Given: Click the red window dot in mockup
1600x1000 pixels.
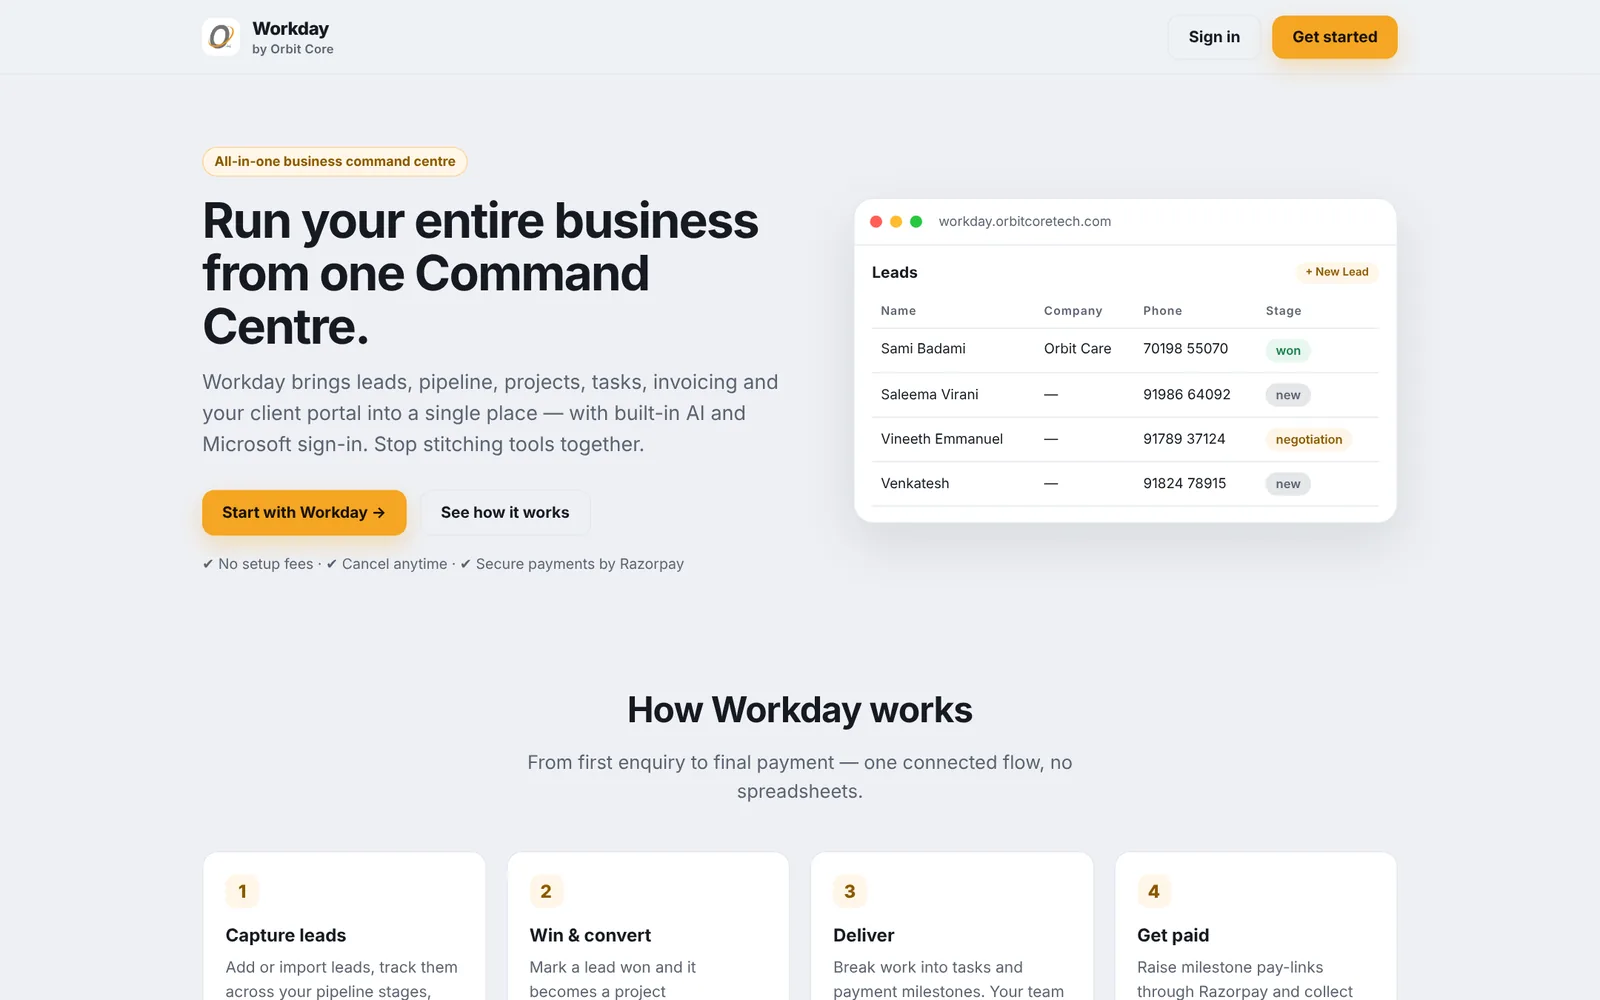Looking at the screenshot, I should (876, 221).
